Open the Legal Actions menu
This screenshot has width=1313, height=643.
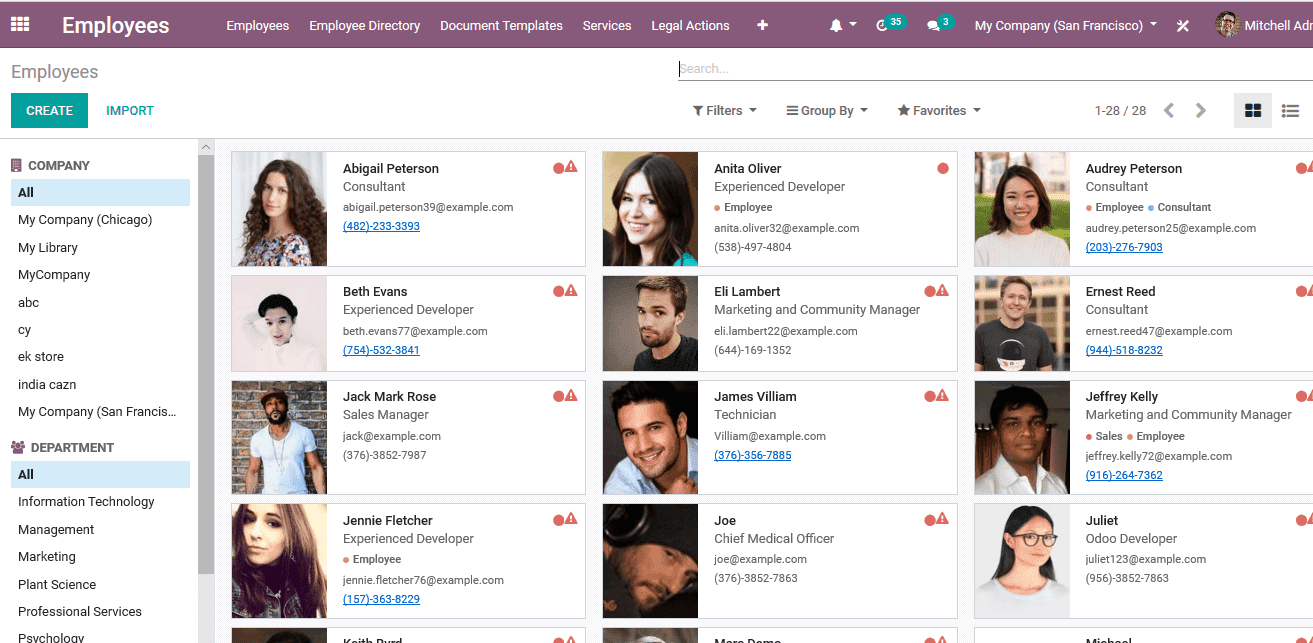(x=690, y=25)
